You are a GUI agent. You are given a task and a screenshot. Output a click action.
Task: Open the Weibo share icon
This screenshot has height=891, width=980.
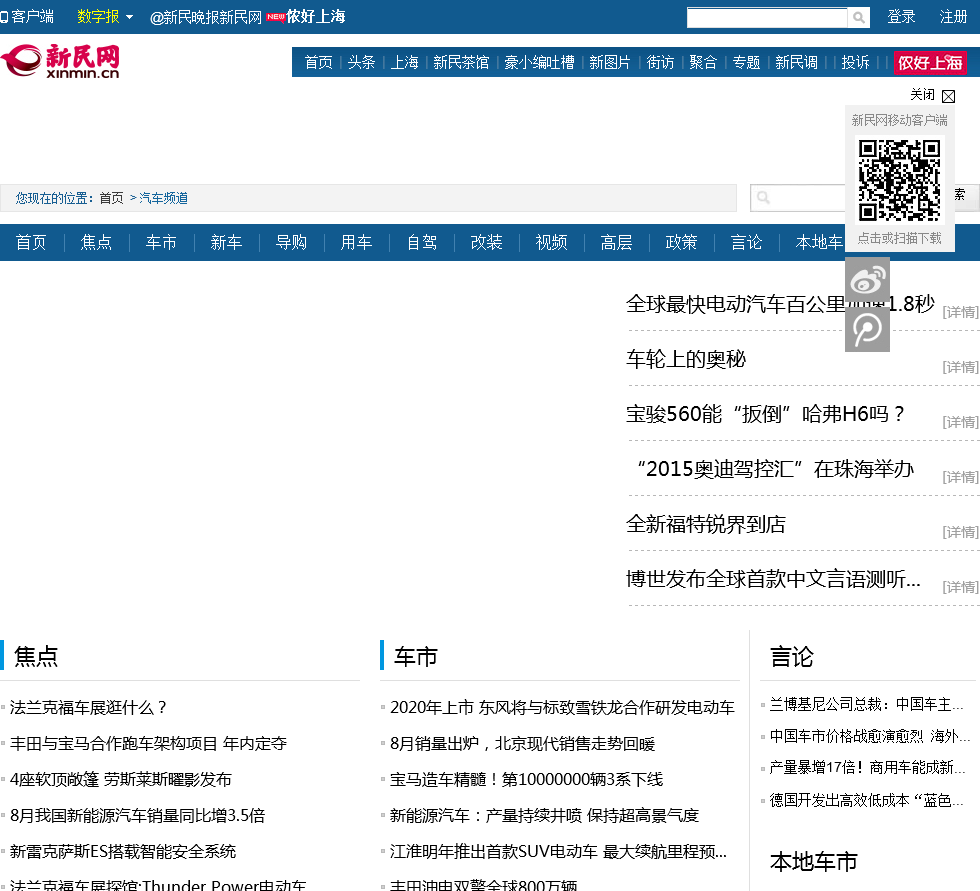point(868,281)
